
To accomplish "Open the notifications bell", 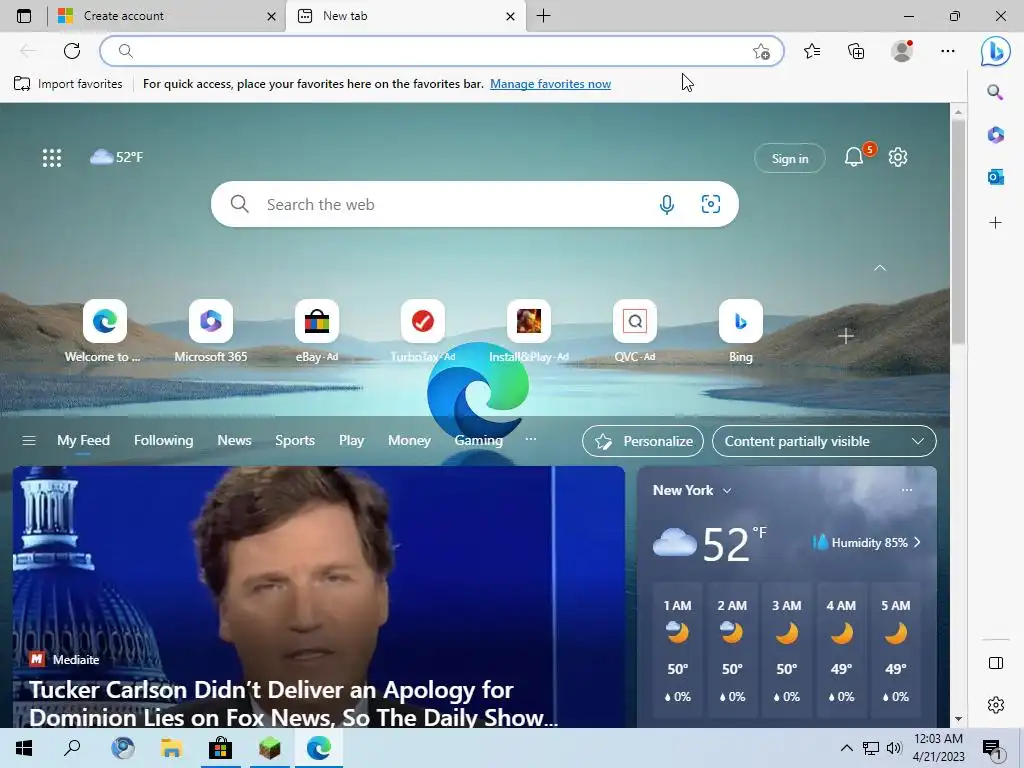I will (854, 157).
